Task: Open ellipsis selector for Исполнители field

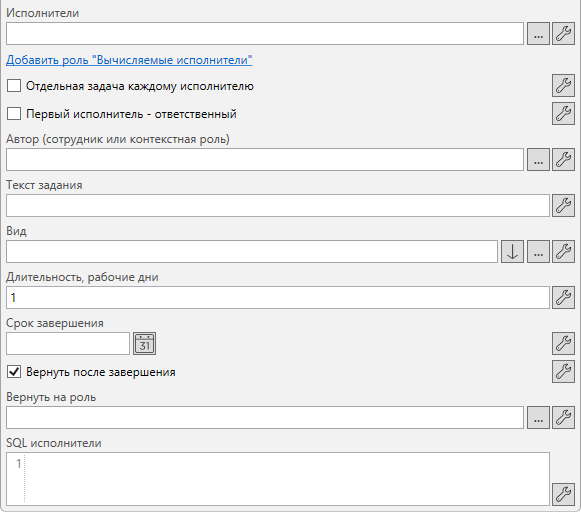Action: click(x=538, y=34)
